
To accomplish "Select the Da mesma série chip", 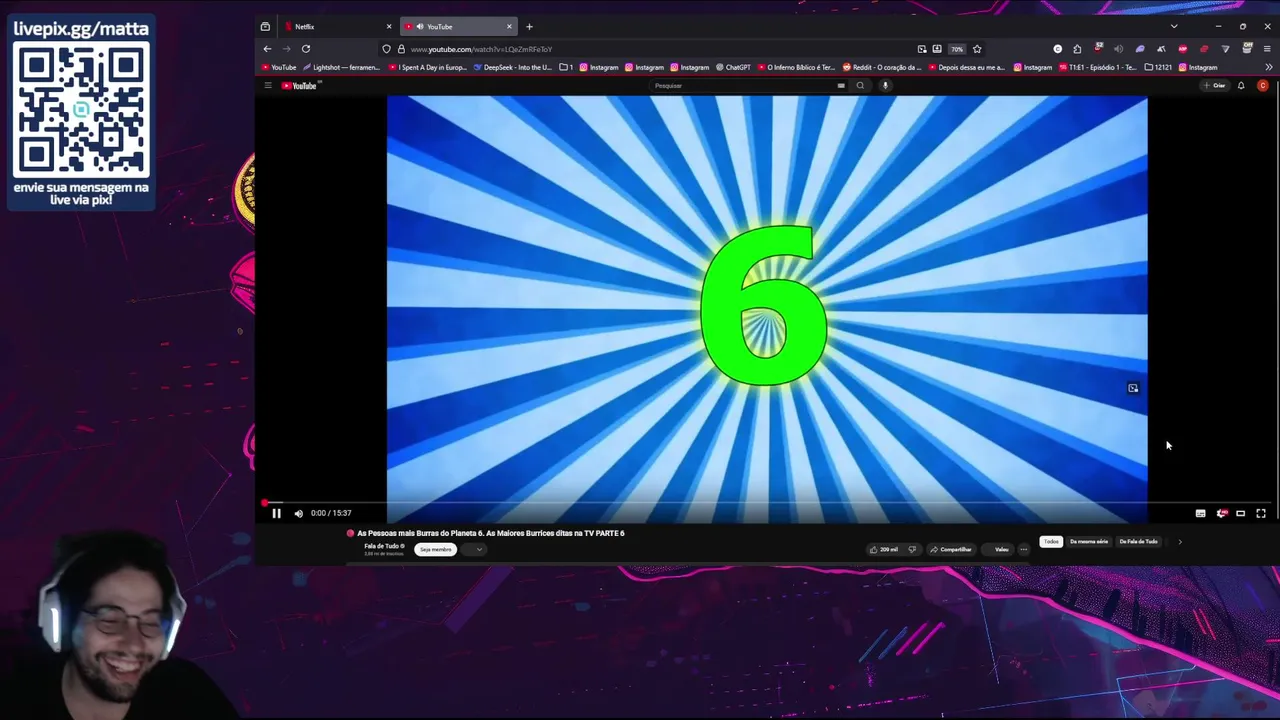I will [1089, 541].
